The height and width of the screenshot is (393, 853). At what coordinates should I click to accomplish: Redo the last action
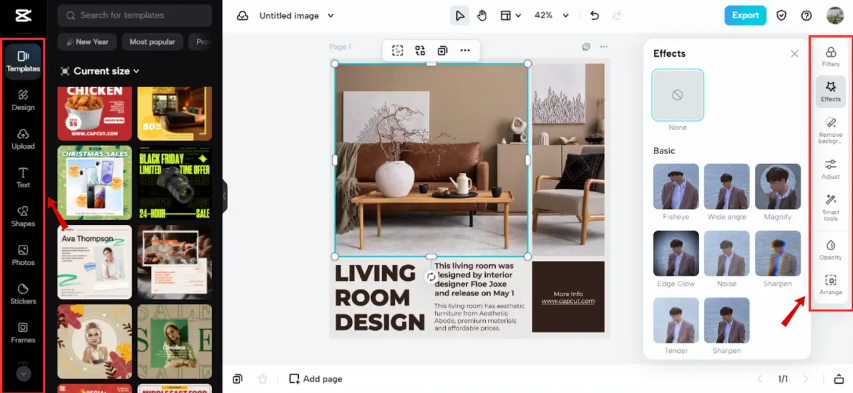click(x=617, y=16)
